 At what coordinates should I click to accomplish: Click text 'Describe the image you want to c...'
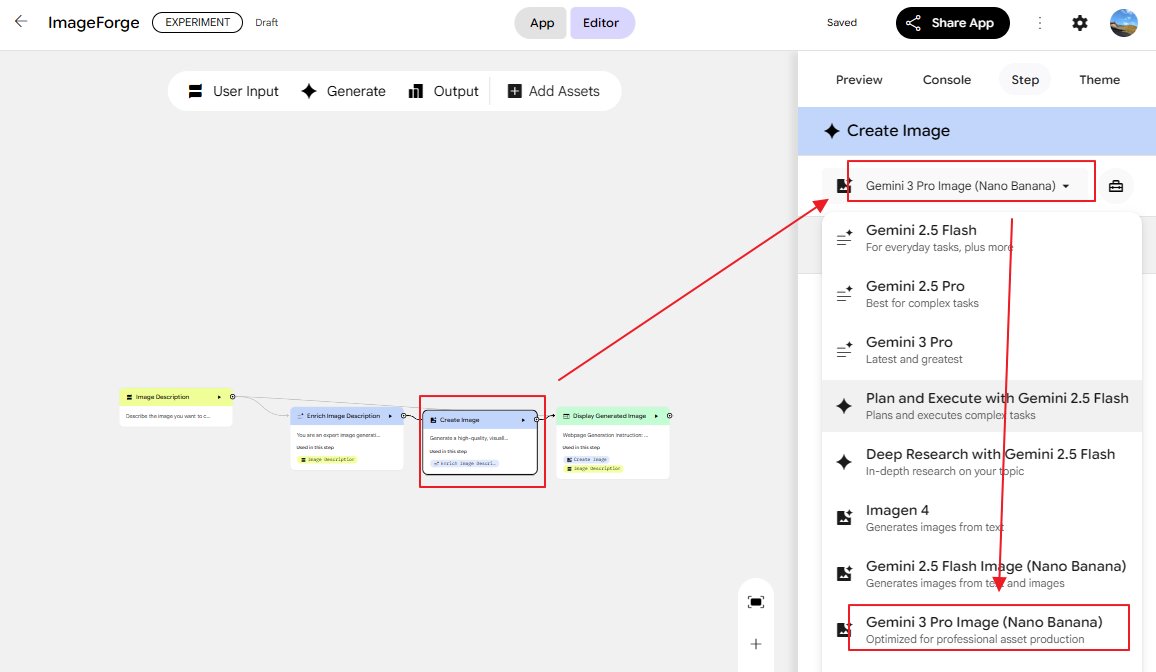167,416
